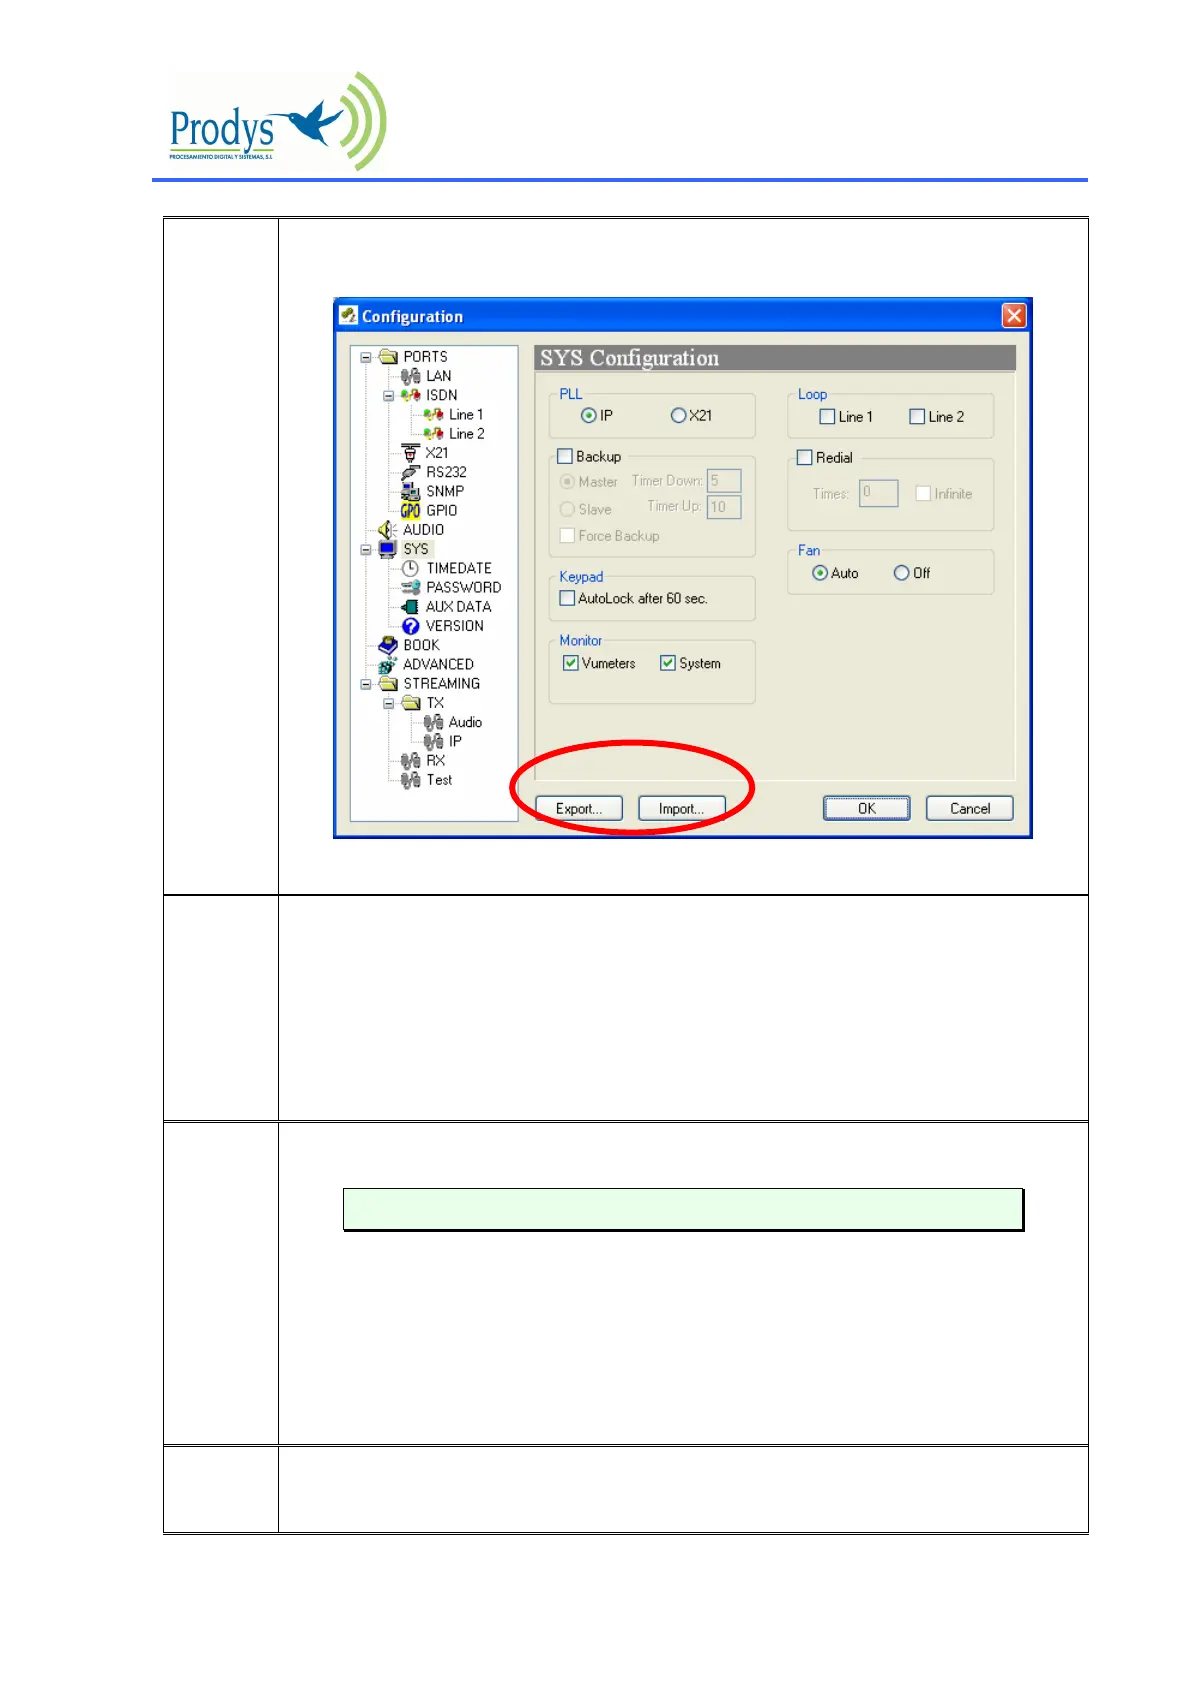Confirm with the OK button

click(x=867, y=808)
